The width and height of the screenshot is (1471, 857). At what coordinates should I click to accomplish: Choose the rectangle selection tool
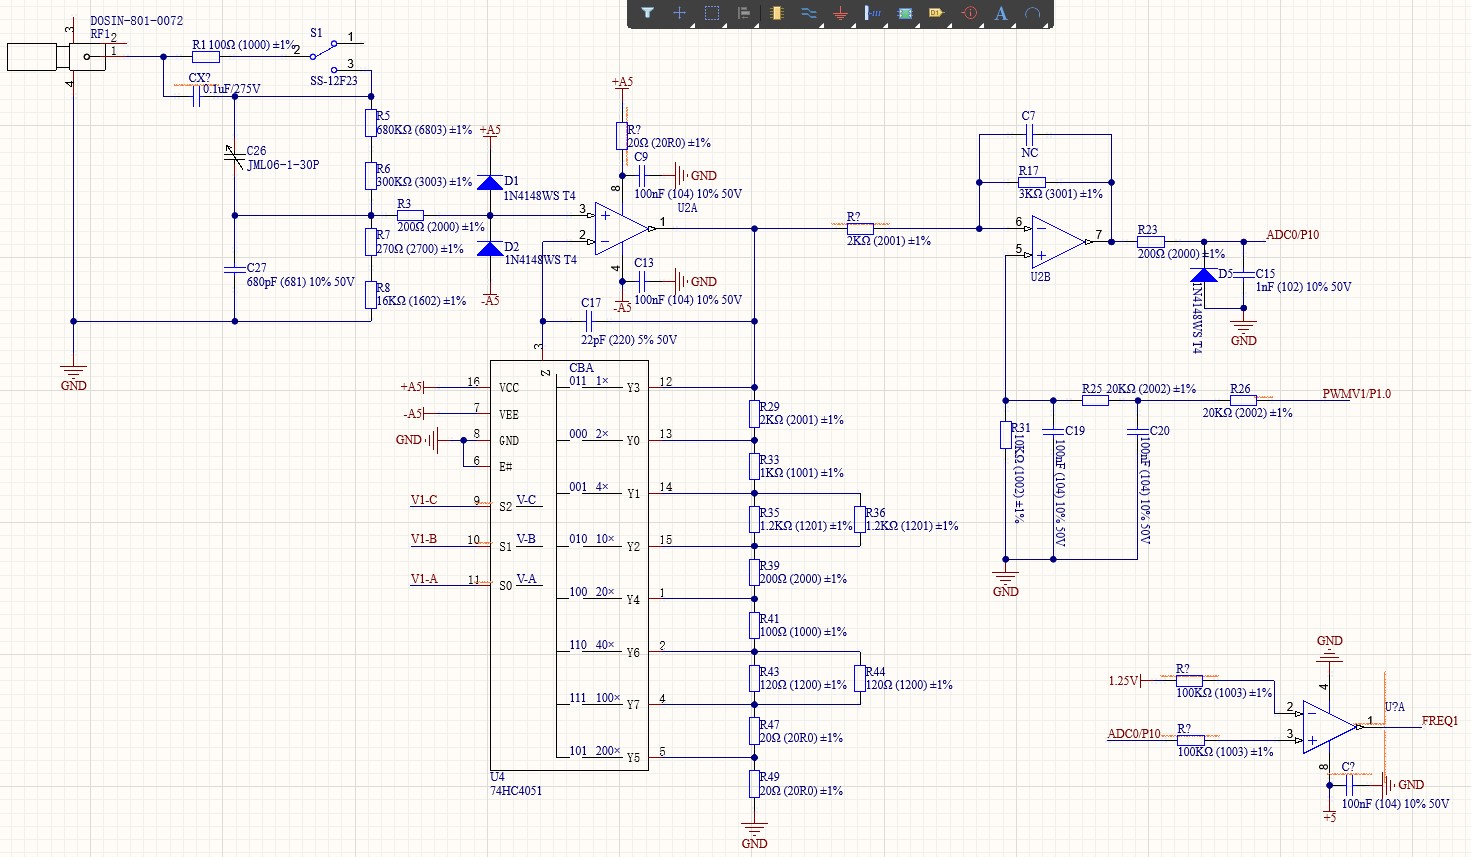point(712,13)
